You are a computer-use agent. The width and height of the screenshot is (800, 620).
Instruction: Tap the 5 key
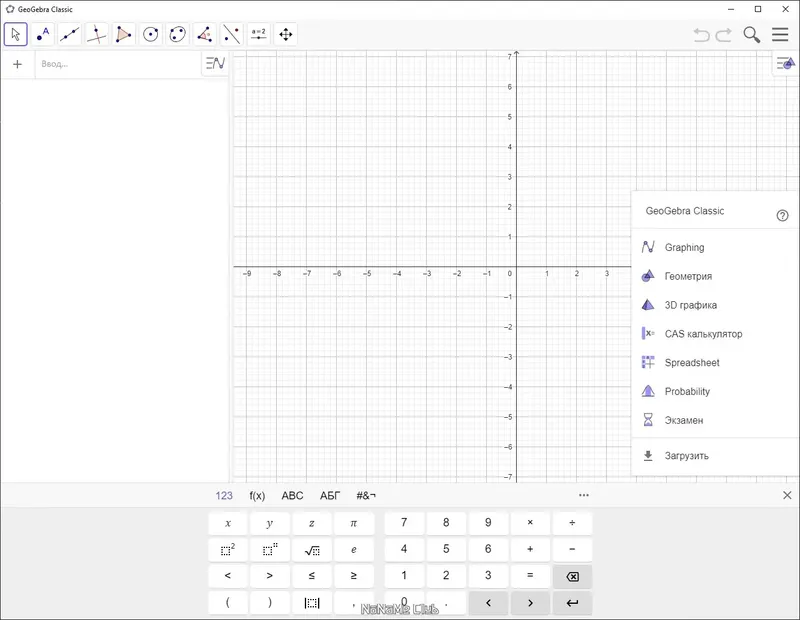(446, 550)
